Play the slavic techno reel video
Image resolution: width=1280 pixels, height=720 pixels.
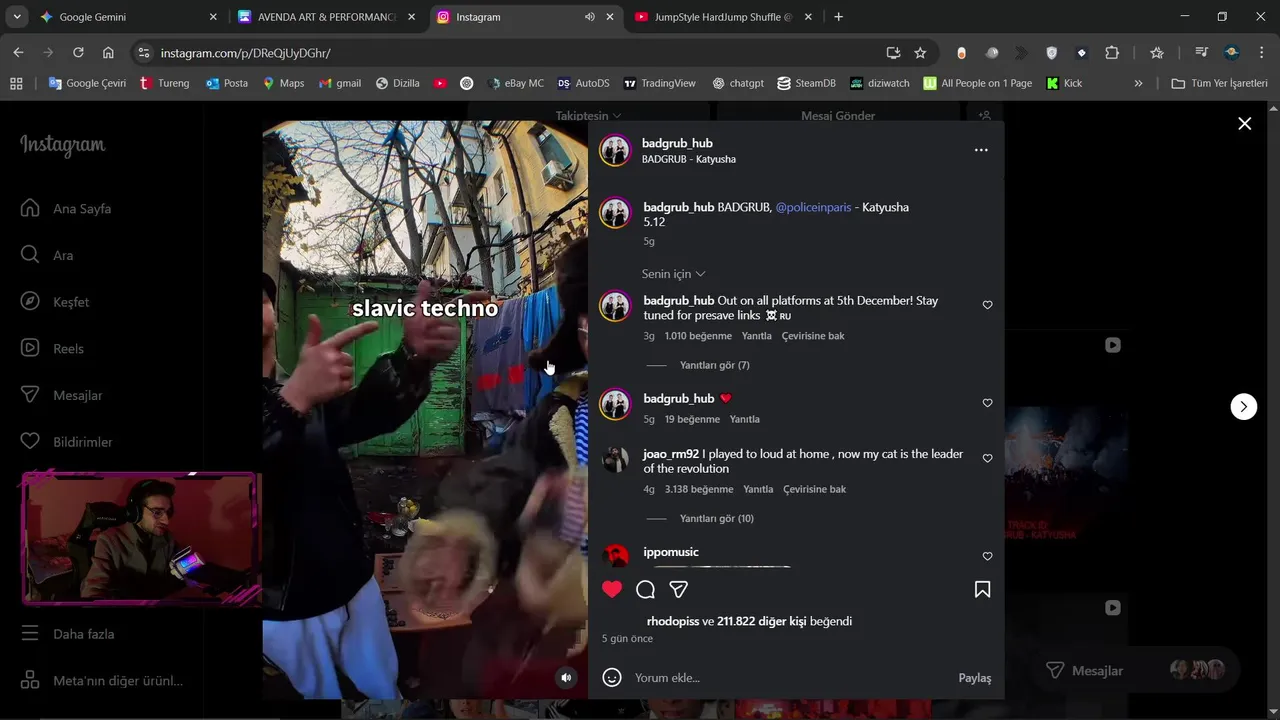425,410
